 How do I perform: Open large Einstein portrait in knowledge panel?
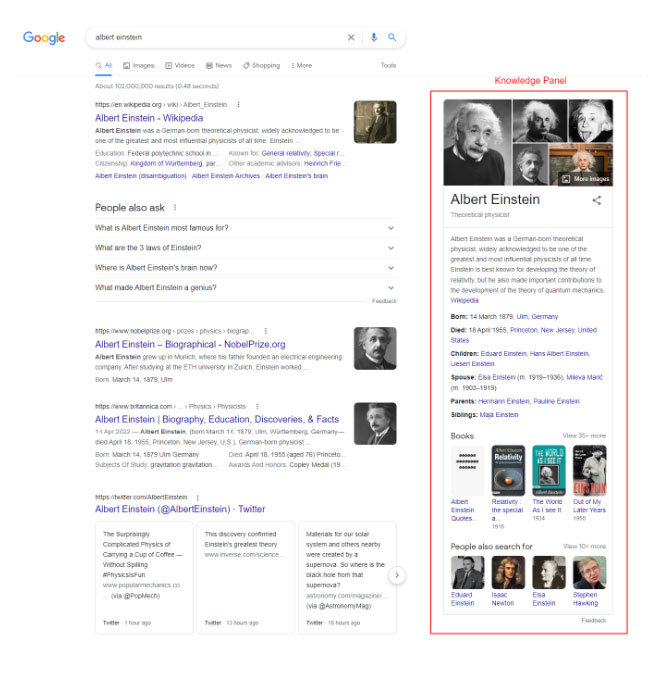tap(477, 142)
